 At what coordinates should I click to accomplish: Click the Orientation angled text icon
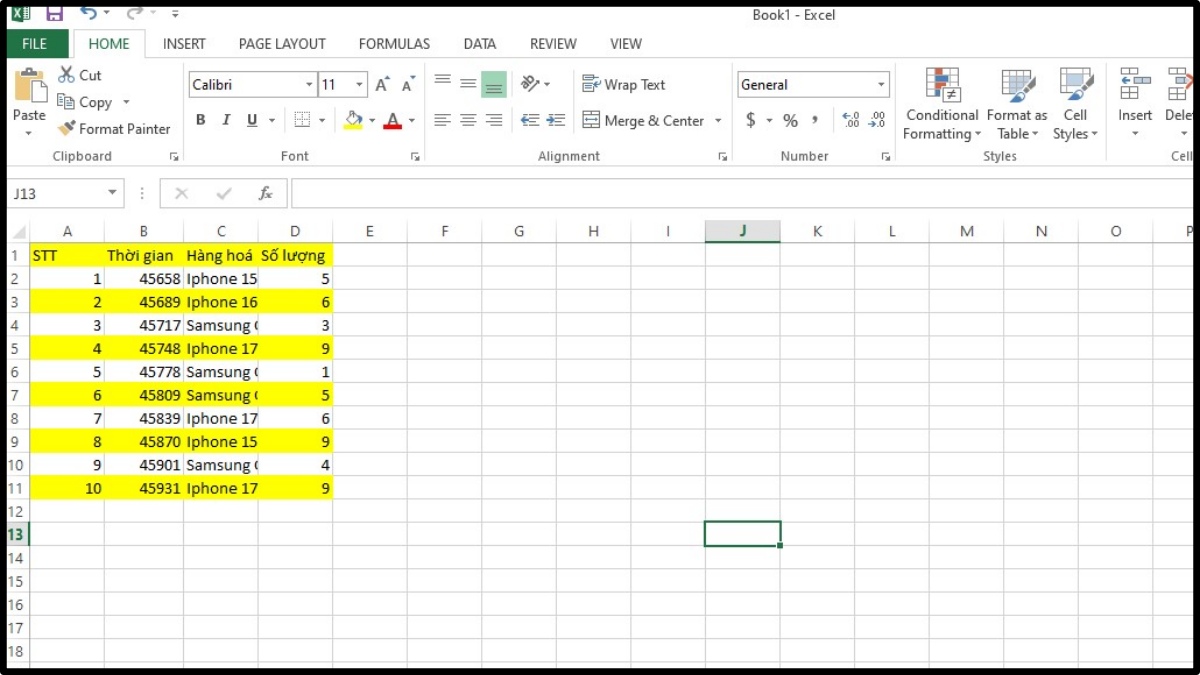[531, 84]
